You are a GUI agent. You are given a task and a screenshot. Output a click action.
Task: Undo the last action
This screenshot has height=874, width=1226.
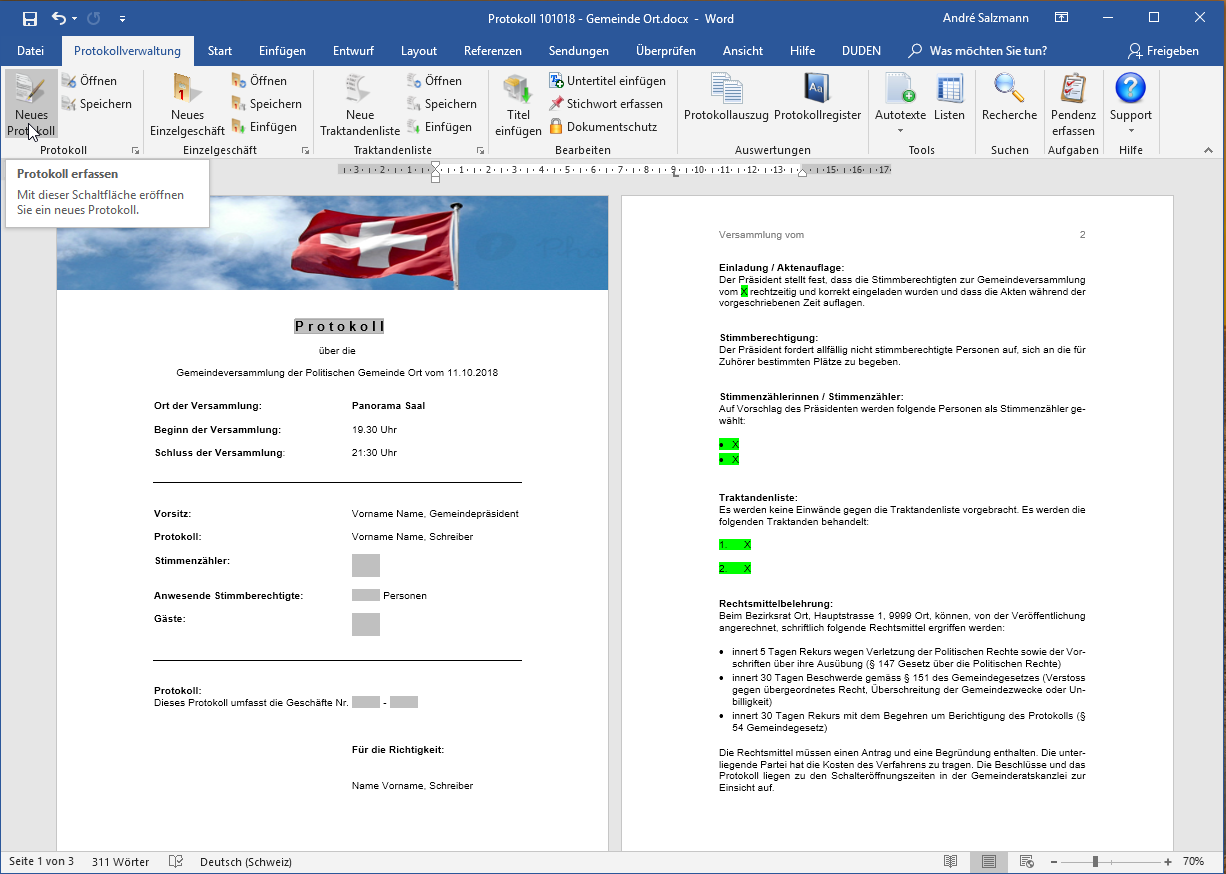tap(59, 18)
